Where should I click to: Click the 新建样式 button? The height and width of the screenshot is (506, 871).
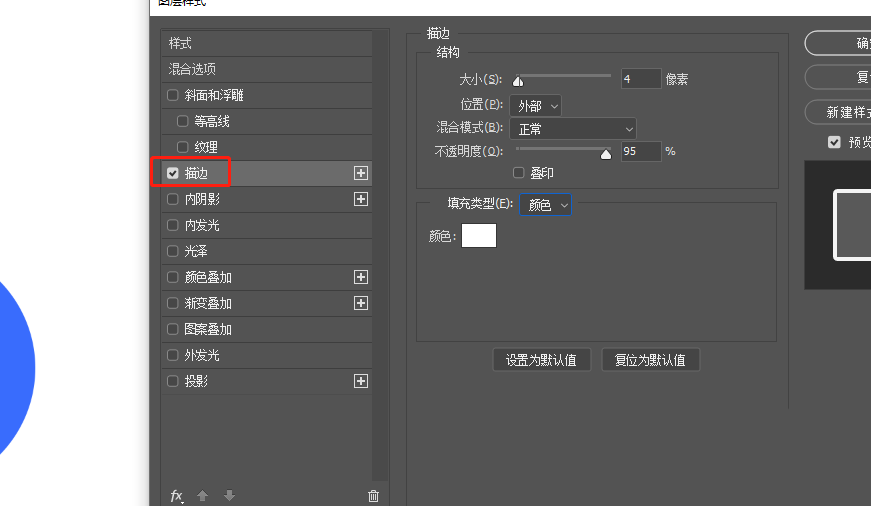tap(838, 112)
